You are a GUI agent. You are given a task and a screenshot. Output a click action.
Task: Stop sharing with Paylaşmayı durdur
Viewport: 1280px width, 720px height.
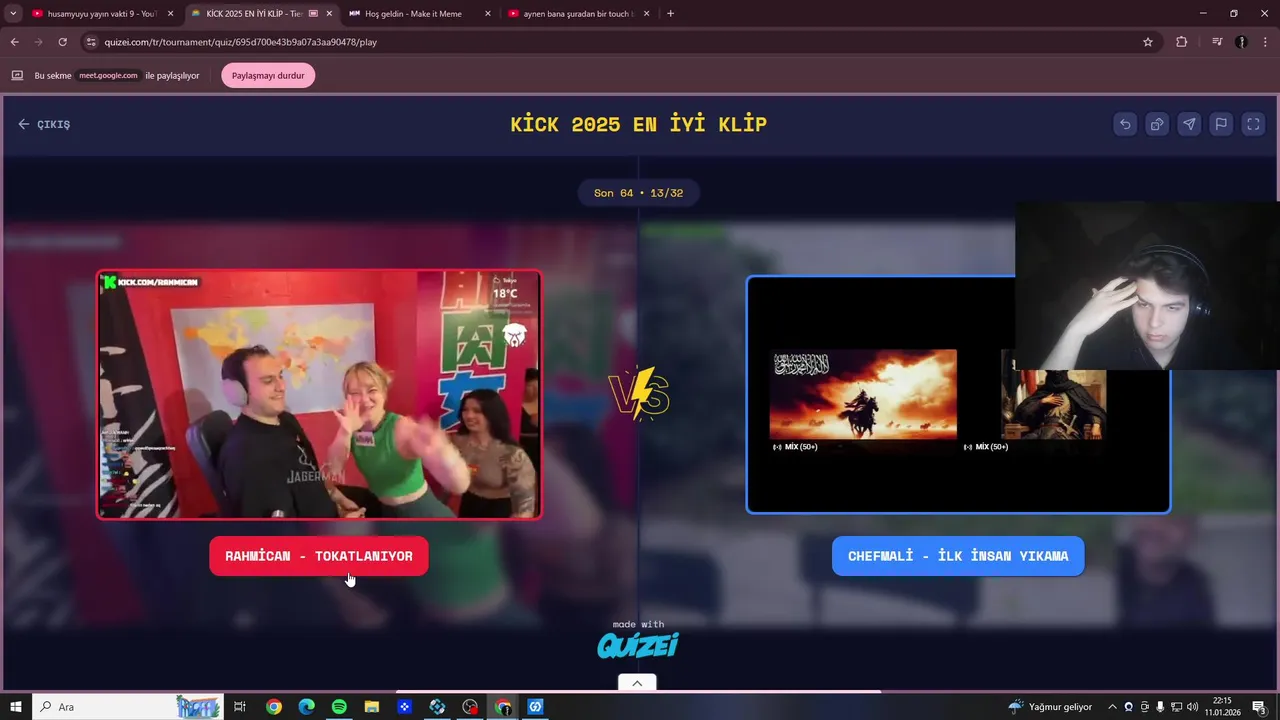(268, 75)
